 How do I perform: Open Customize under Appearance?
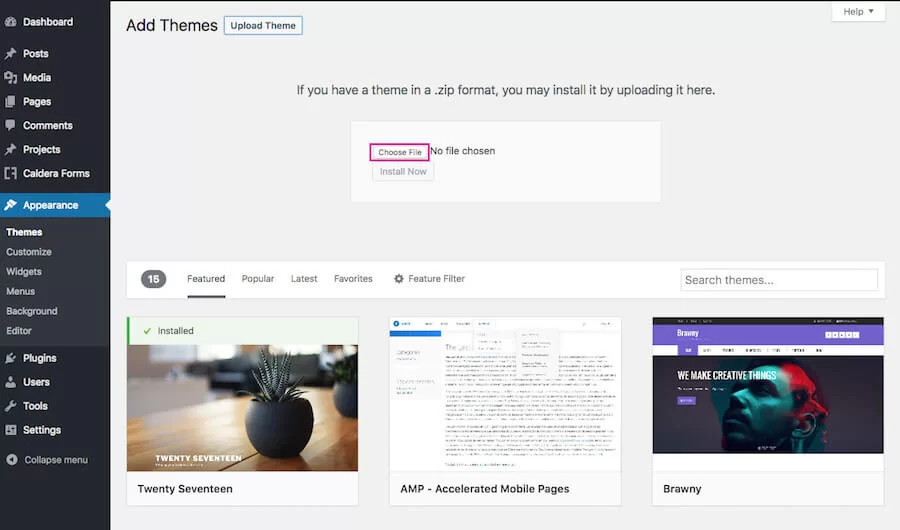(29, 252)
